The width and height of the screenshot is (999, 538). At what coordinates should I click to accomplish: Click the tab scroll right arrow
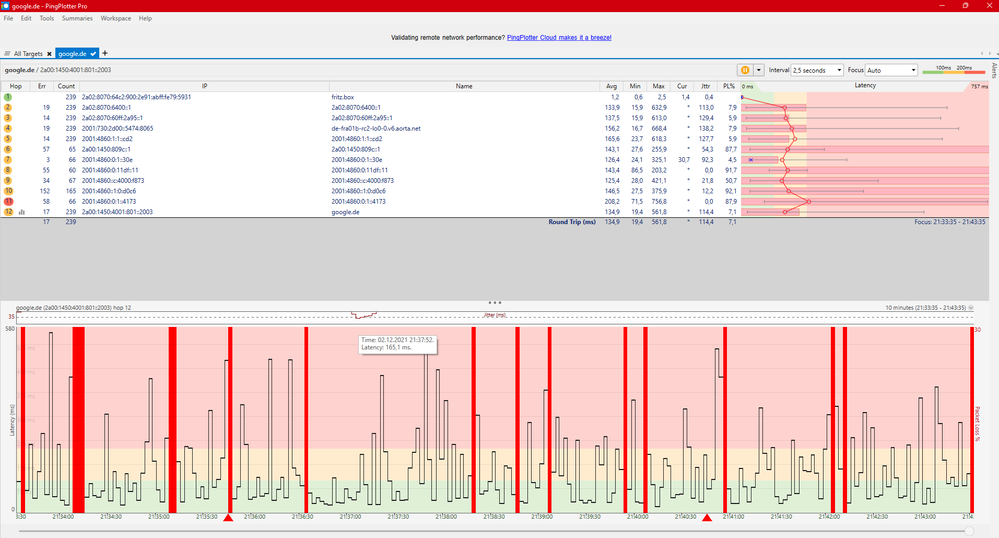(990, 54)
